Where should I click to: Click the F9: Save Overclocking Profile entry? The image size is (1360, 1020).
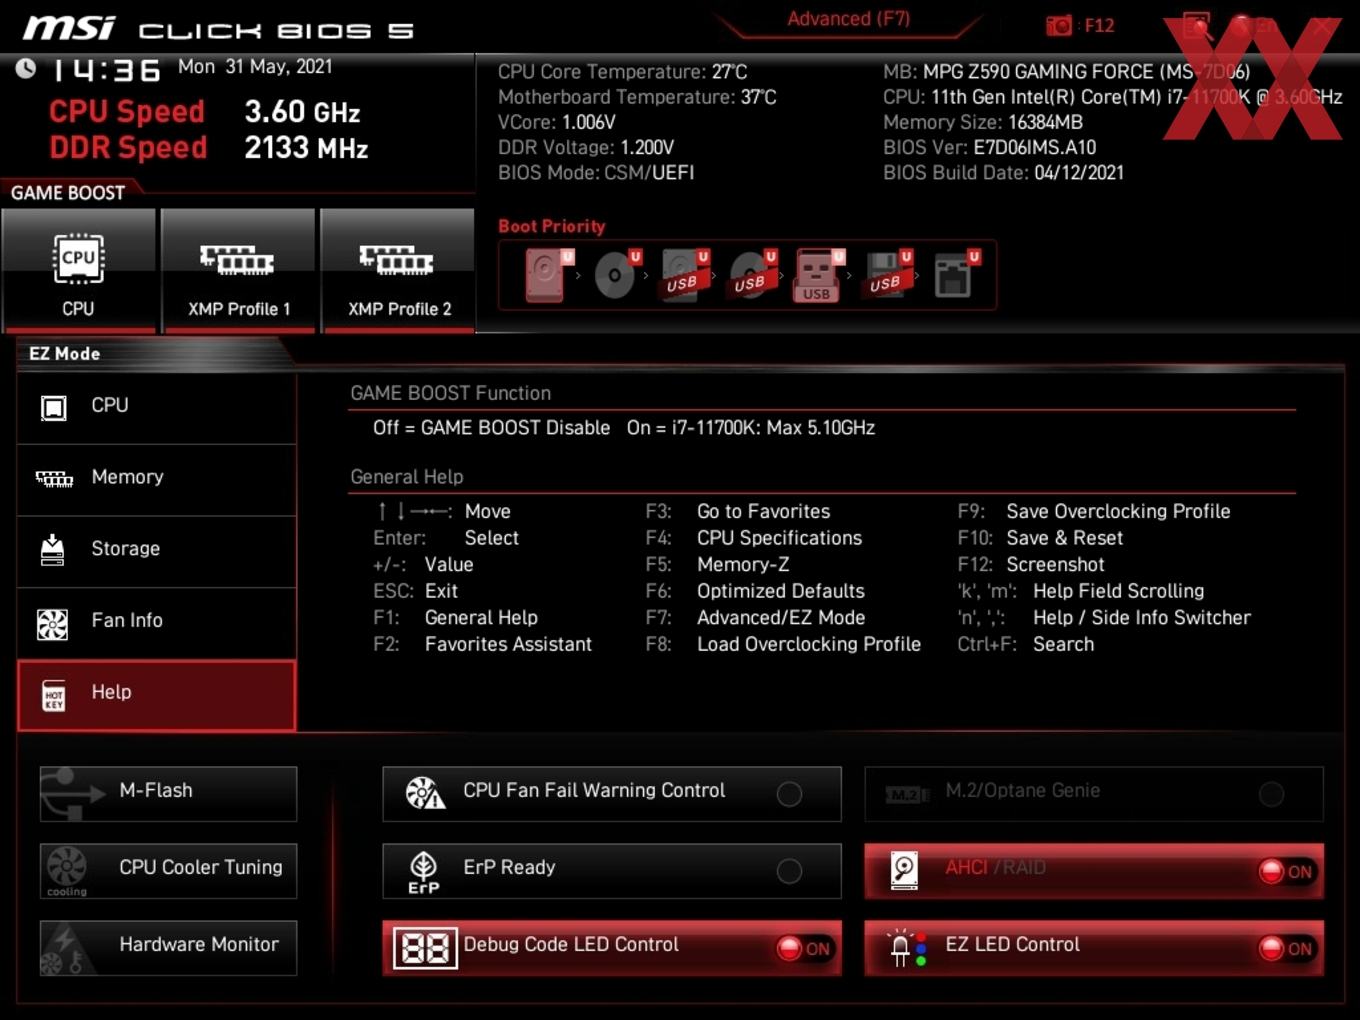coord(1094,511)
